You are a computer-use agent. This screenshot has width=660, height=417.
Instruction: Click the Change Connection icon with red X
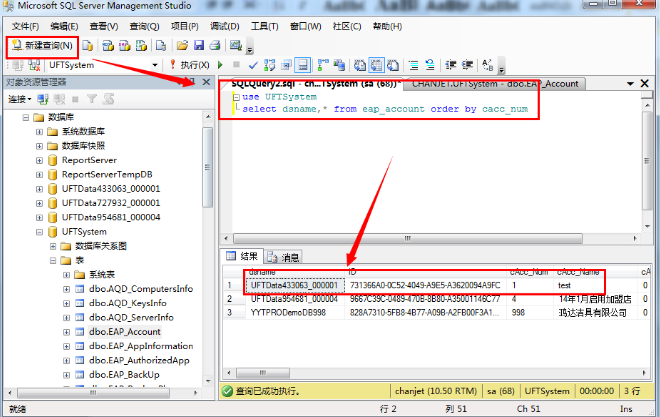34,65
